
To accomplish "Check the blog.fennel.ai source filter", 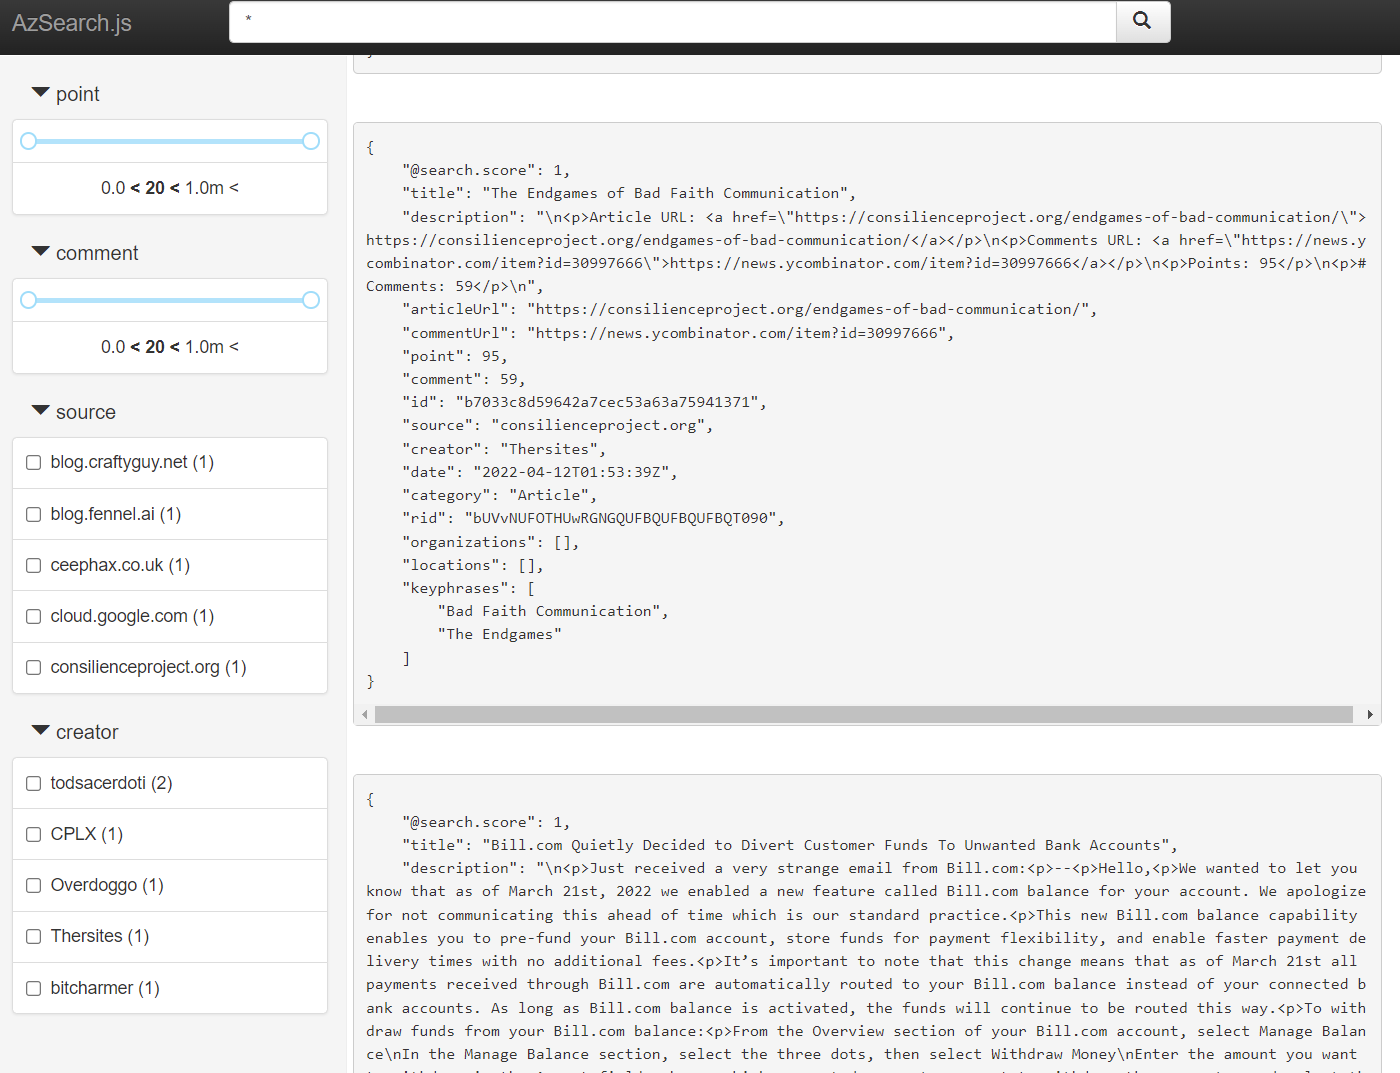I will click(33, 514).
